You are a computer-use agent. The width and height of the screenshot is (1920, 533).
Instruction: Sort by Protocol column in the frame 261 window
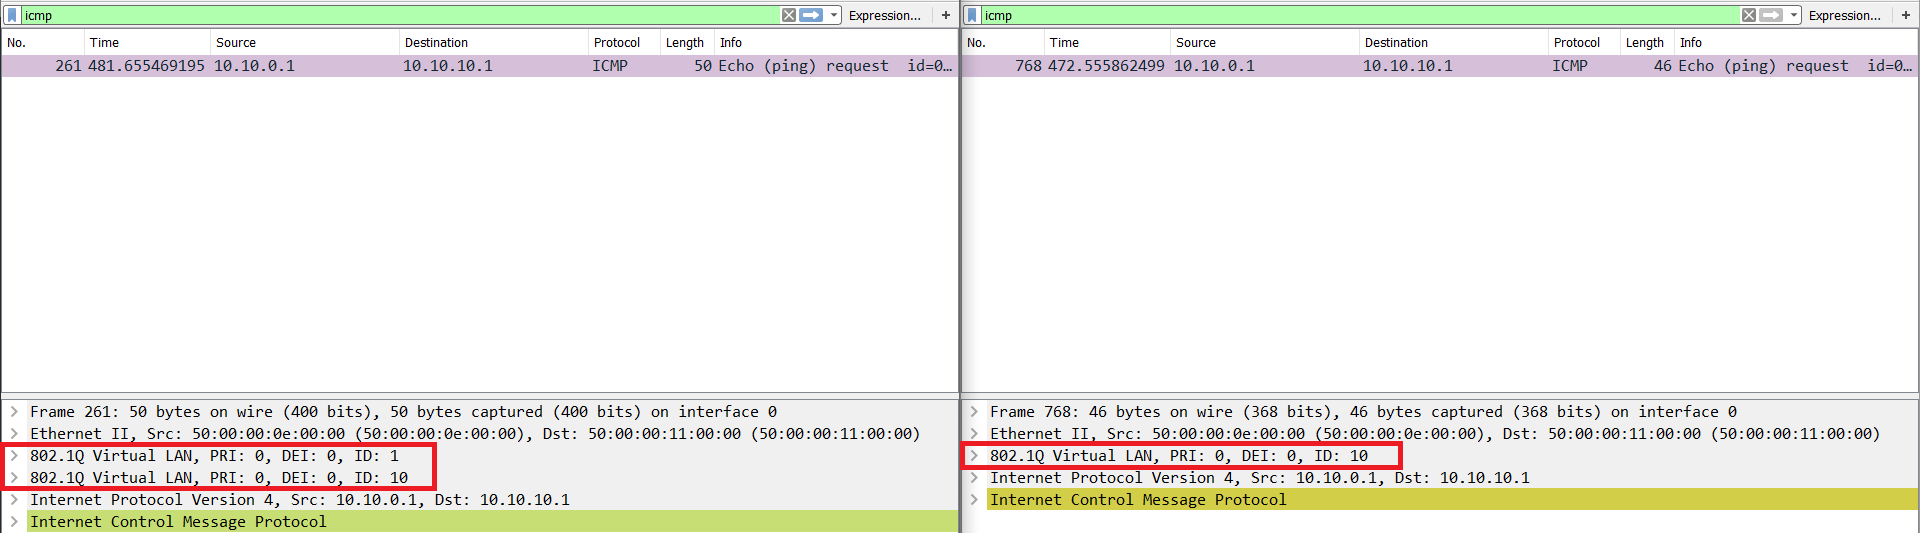coord(617,42)
